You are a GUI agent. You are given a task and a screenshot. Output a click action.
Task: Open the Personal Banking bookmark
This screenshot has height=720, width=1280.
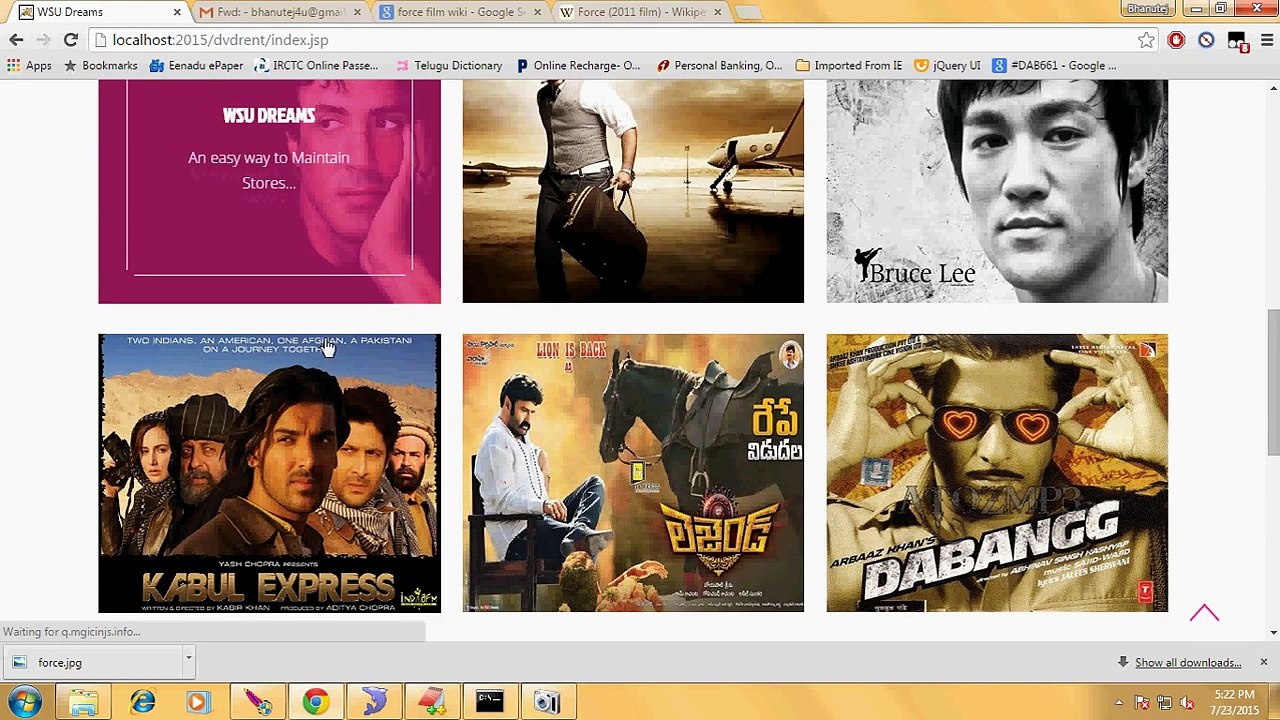coord(719,65)
